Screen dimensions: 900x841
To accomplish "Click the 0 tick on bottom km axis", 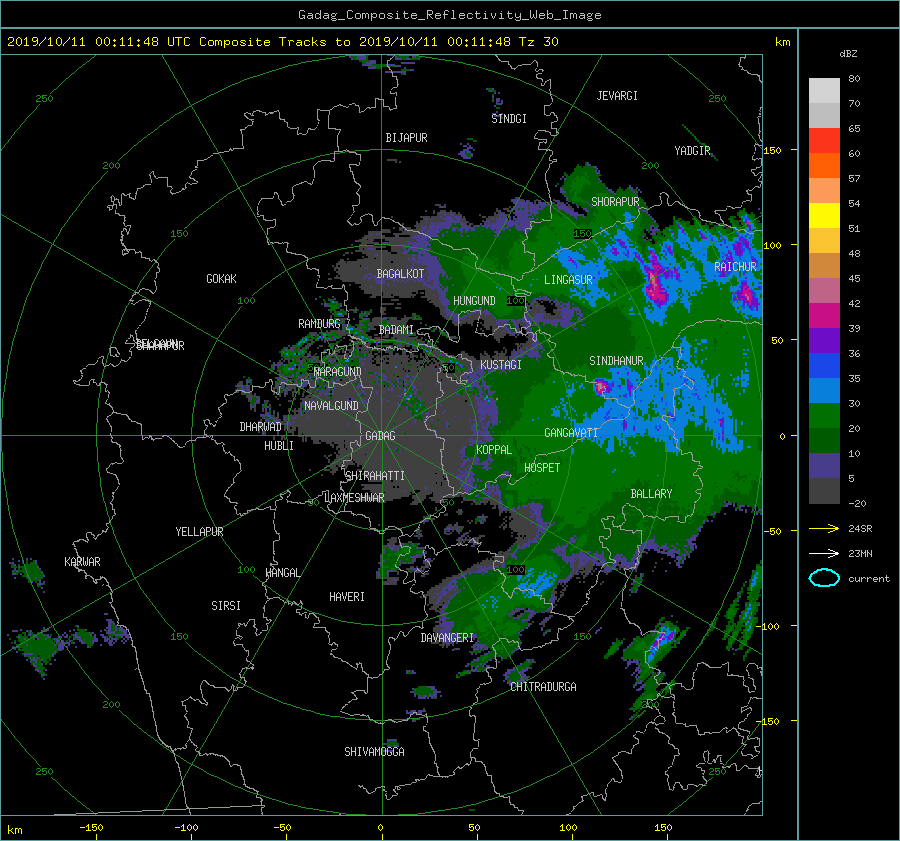I will tap(381, 828).
